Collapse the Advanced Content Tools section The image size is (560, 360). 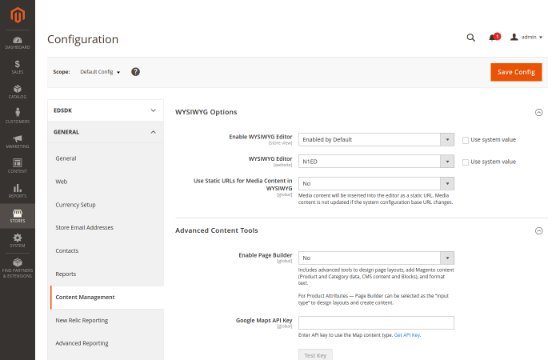[x=539, y=231]
